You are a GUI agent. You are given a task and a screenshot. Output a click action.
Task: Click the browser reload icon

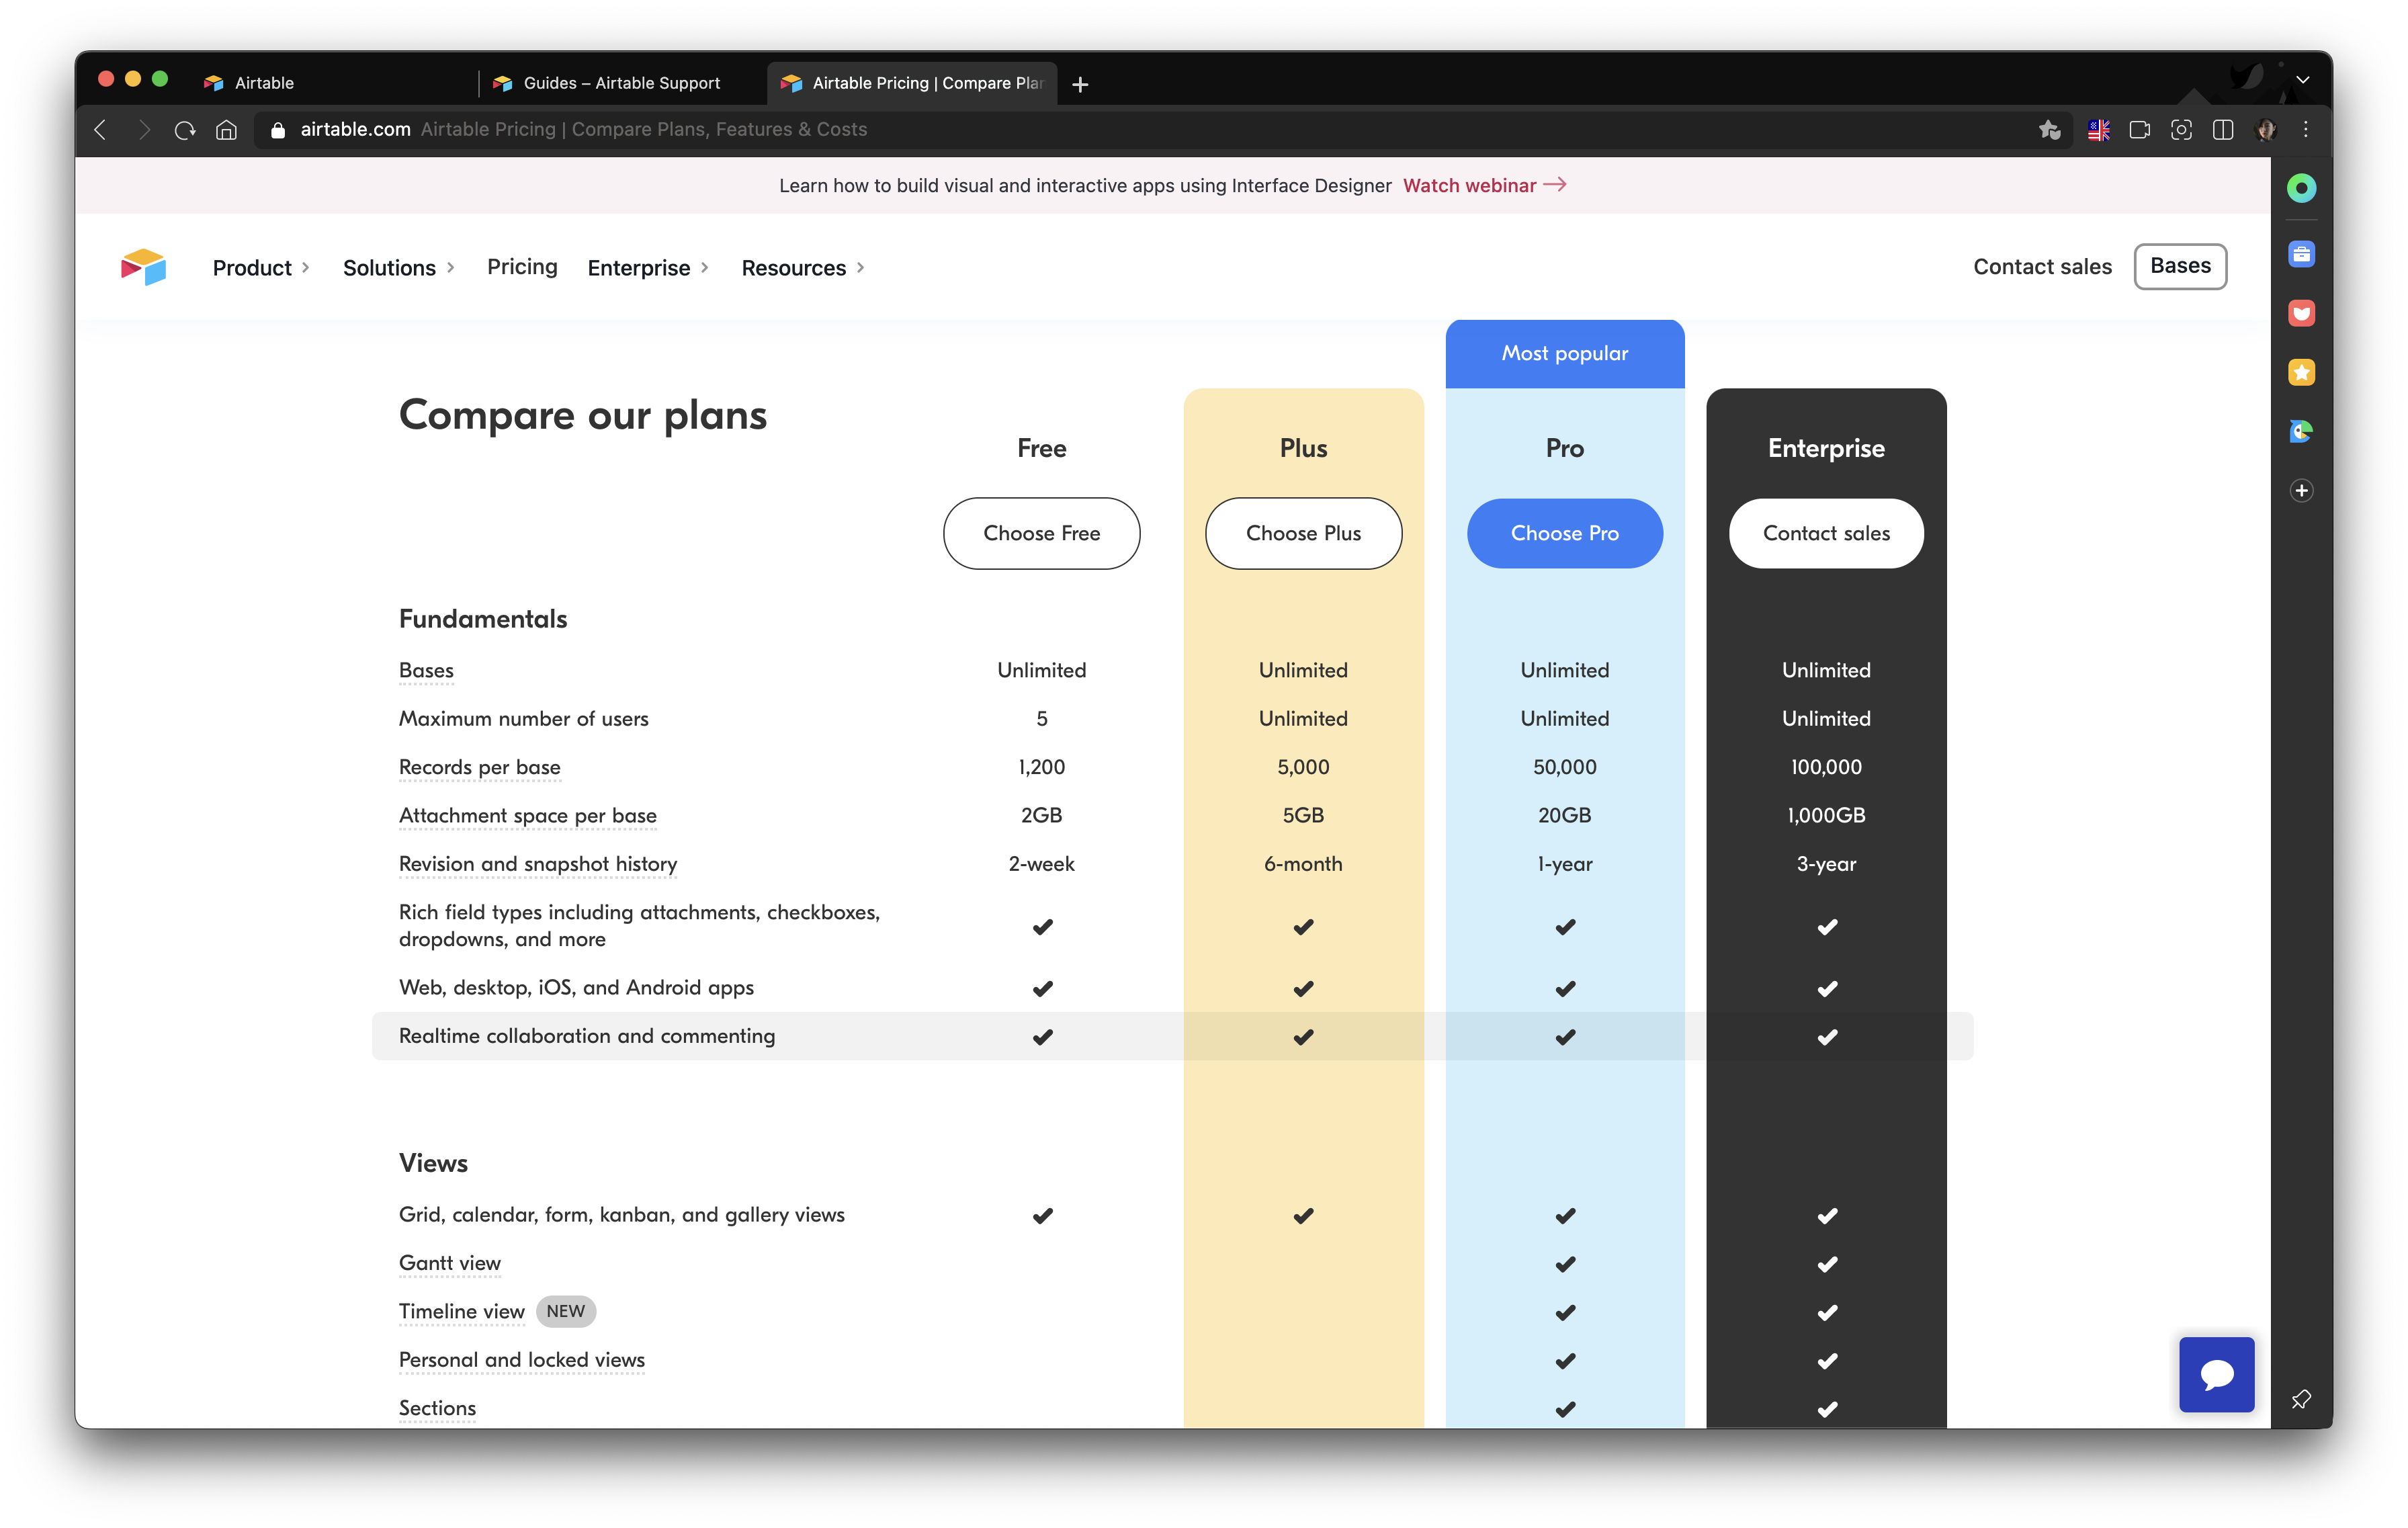tap(184, 130)
